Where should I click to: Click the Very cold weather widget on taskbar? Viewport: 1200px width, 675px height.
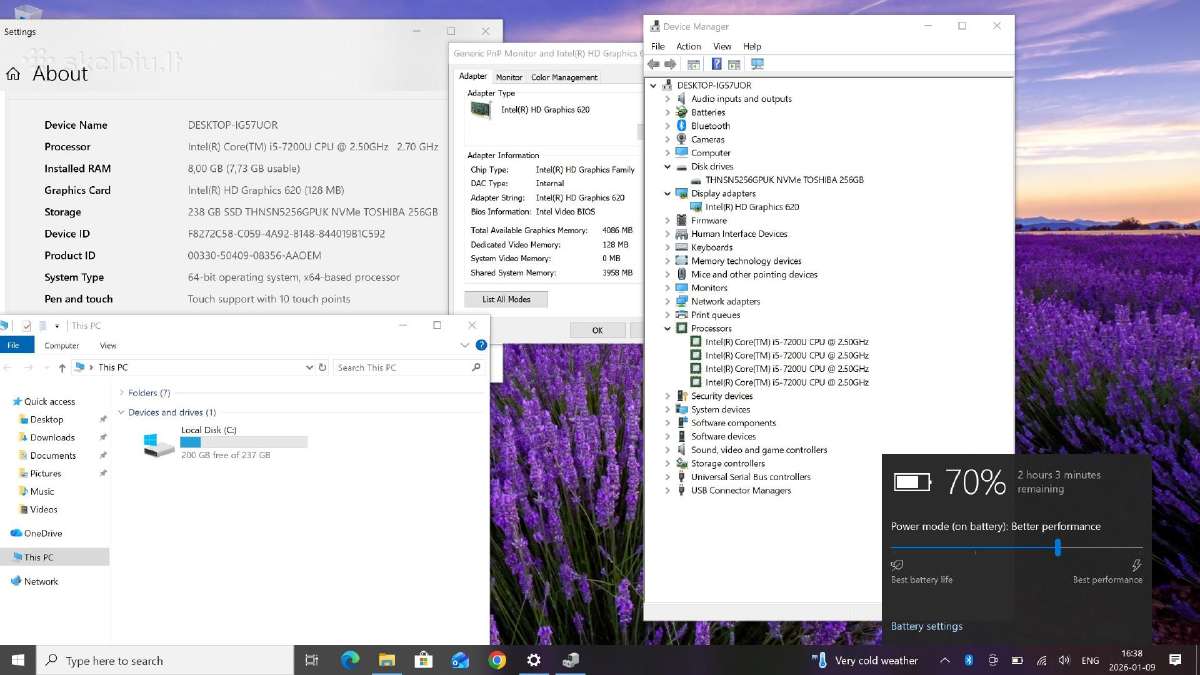(x=865, y=660)
